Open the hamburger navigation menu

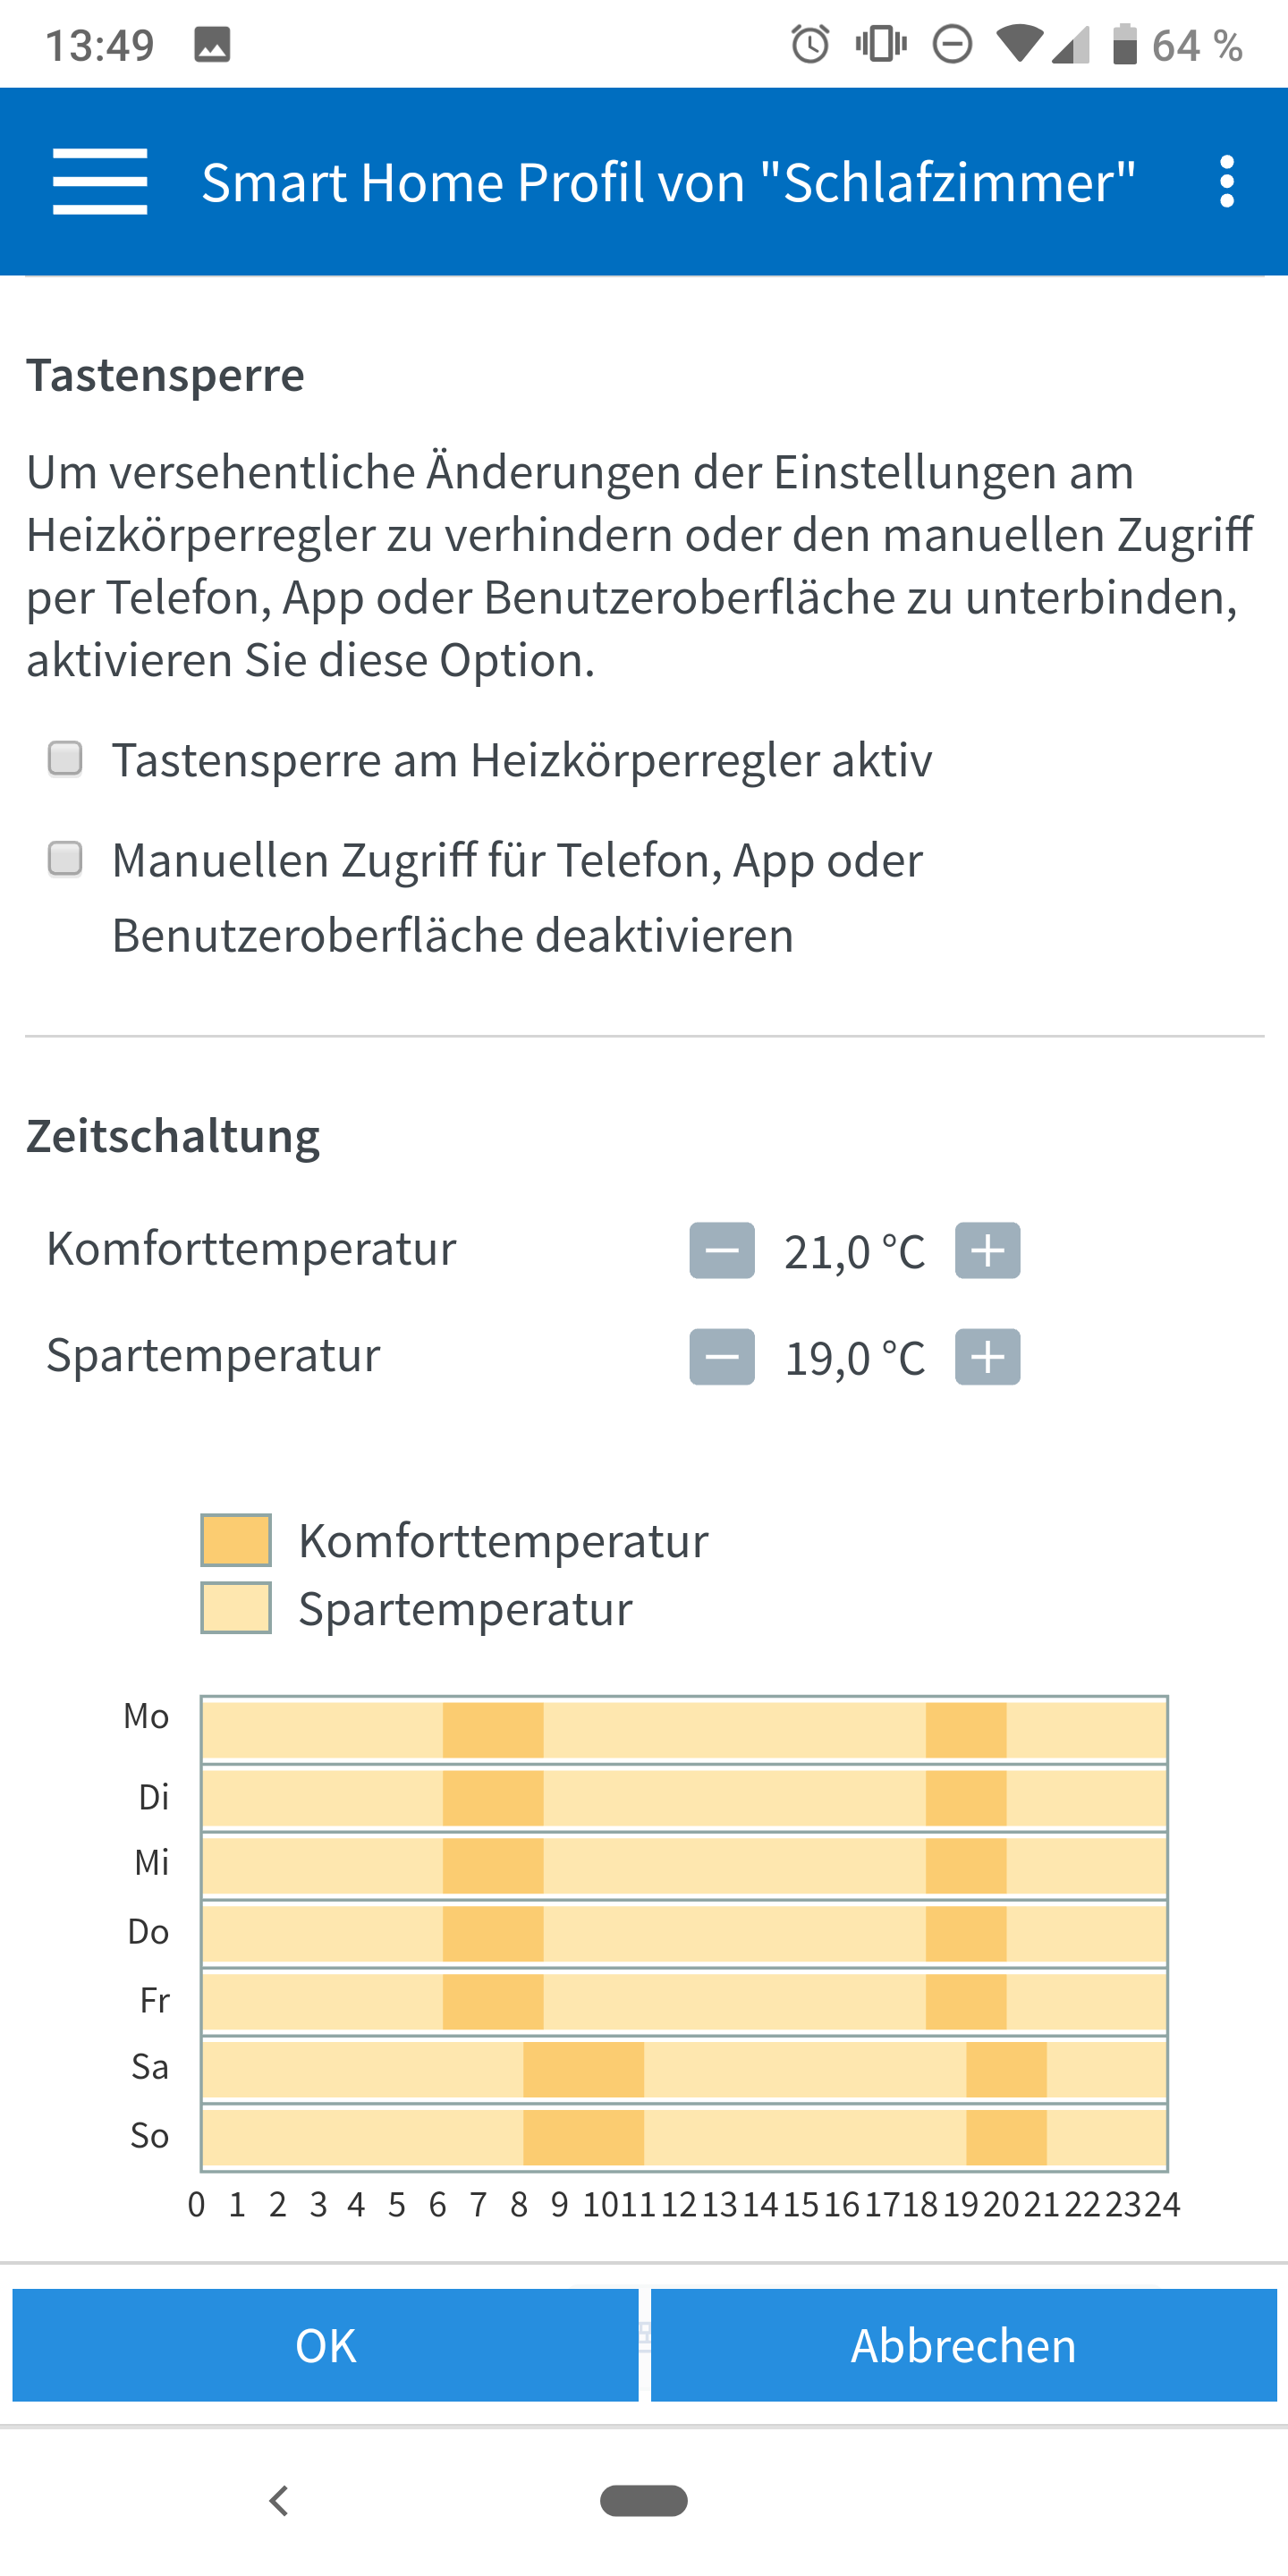point(100,182)
